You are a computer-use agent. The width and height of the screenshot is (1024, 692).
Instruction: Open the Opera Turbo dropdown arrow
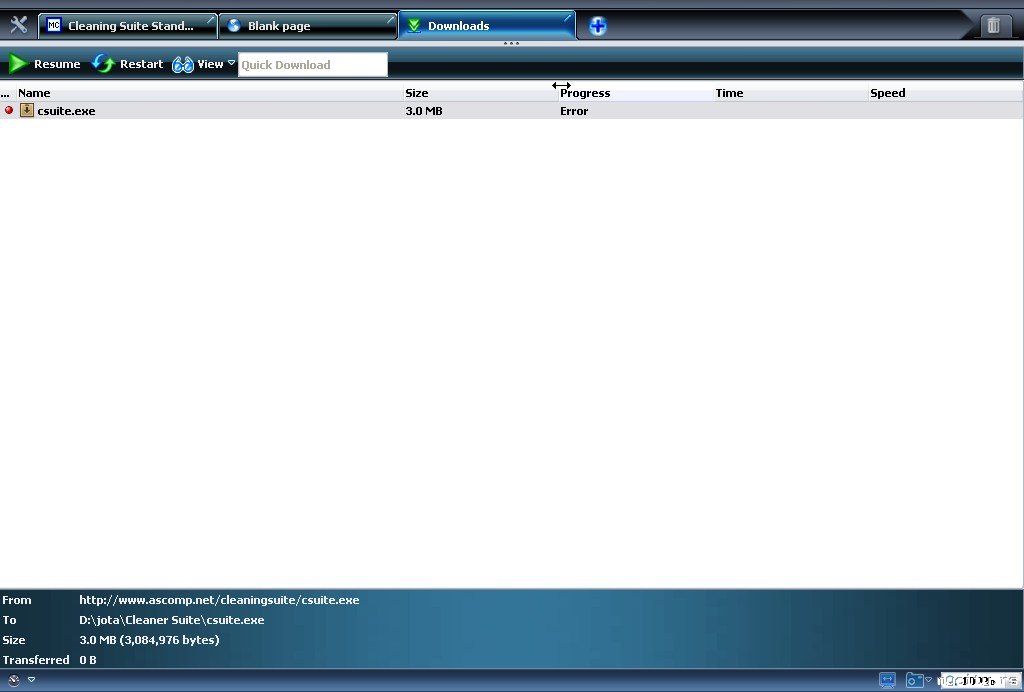(31, 680)
